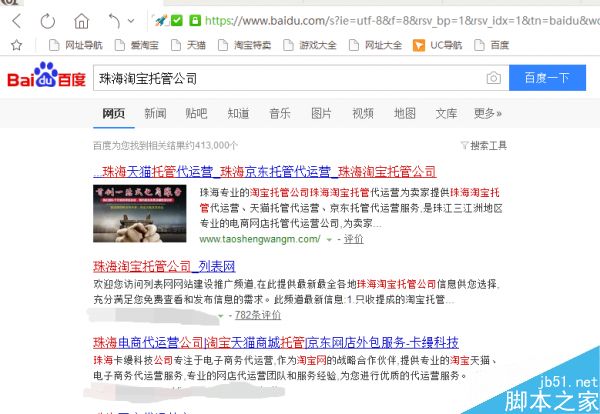Click the undo closed tab arrow icon
This screenshot has width=600, height=414.
click(x=114, y=20)
